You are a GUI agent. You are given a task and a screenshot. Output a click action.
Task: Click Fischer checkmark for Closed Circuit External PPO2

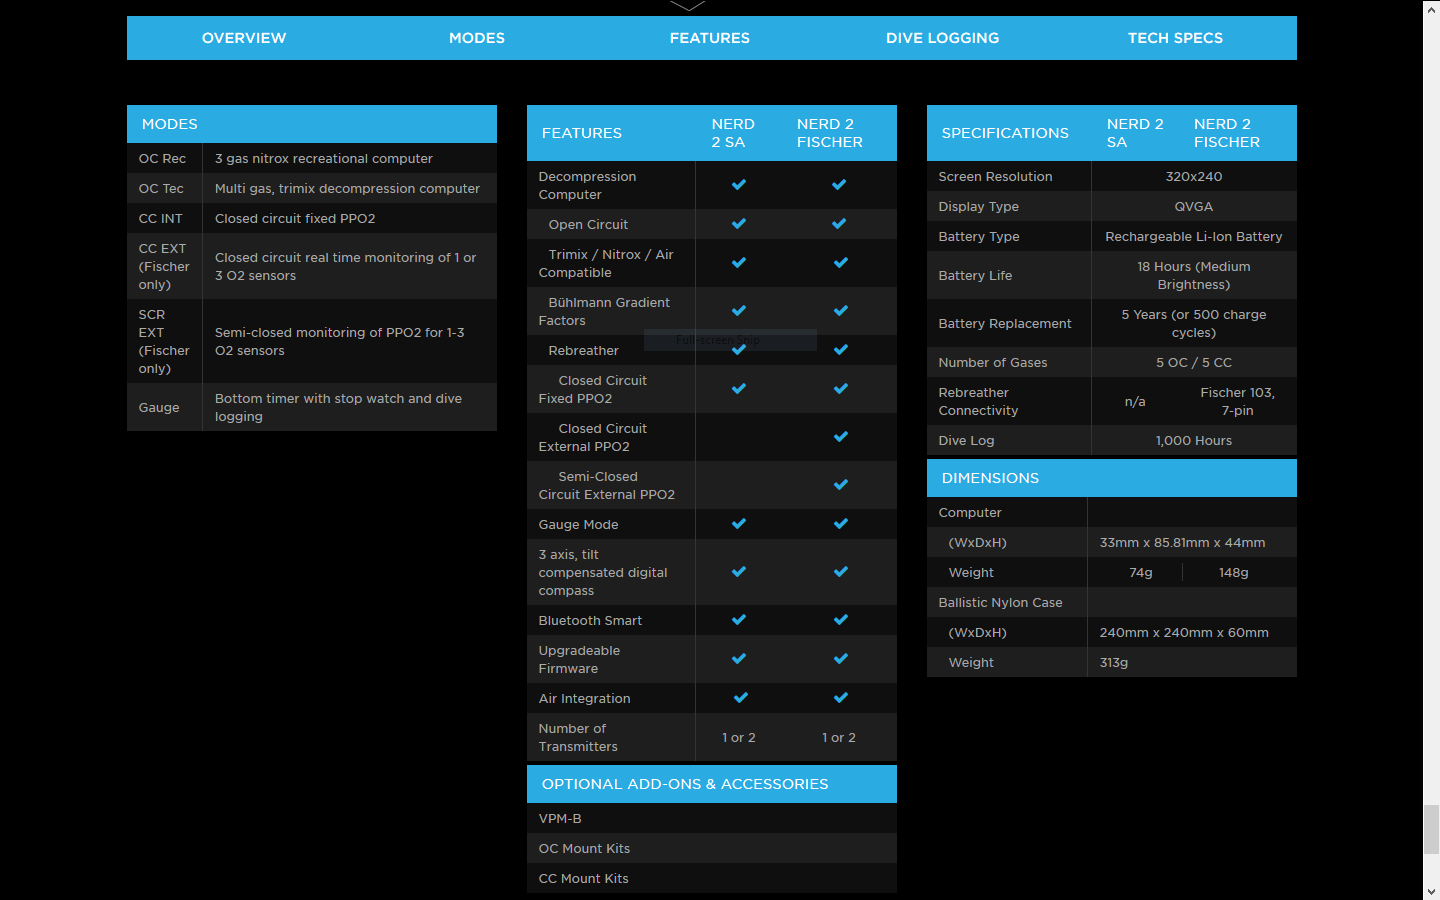point(841,437)
